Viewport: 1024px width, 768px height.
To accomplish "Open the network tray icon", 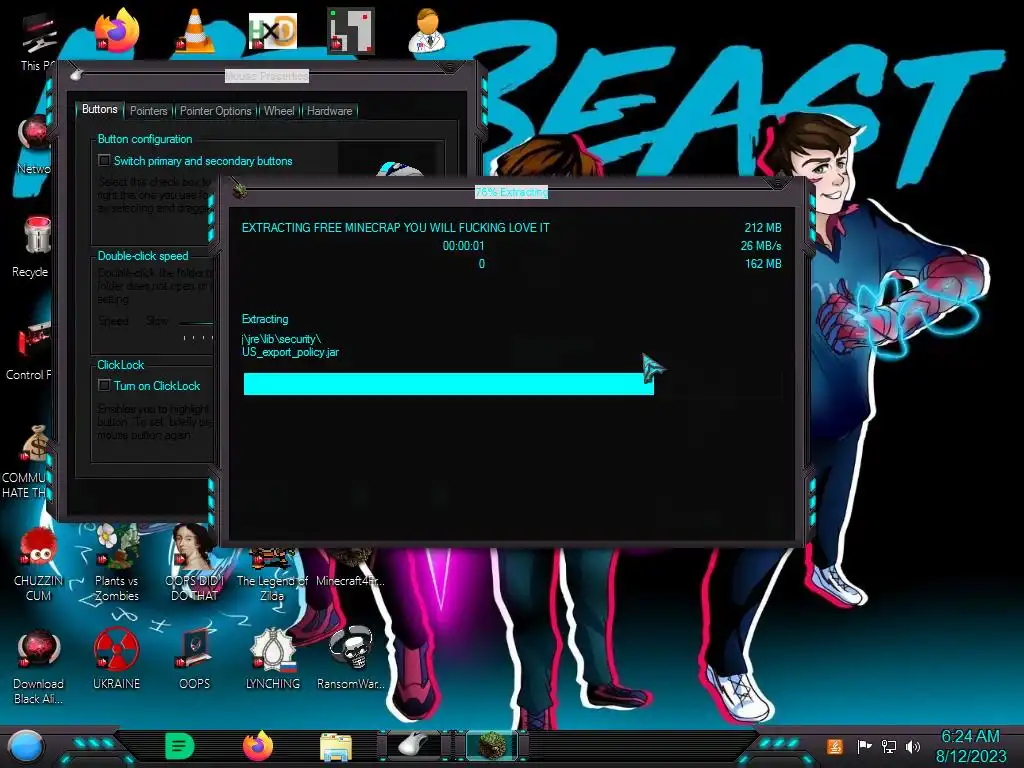I will pyautogui.click(x=888, y=746).
